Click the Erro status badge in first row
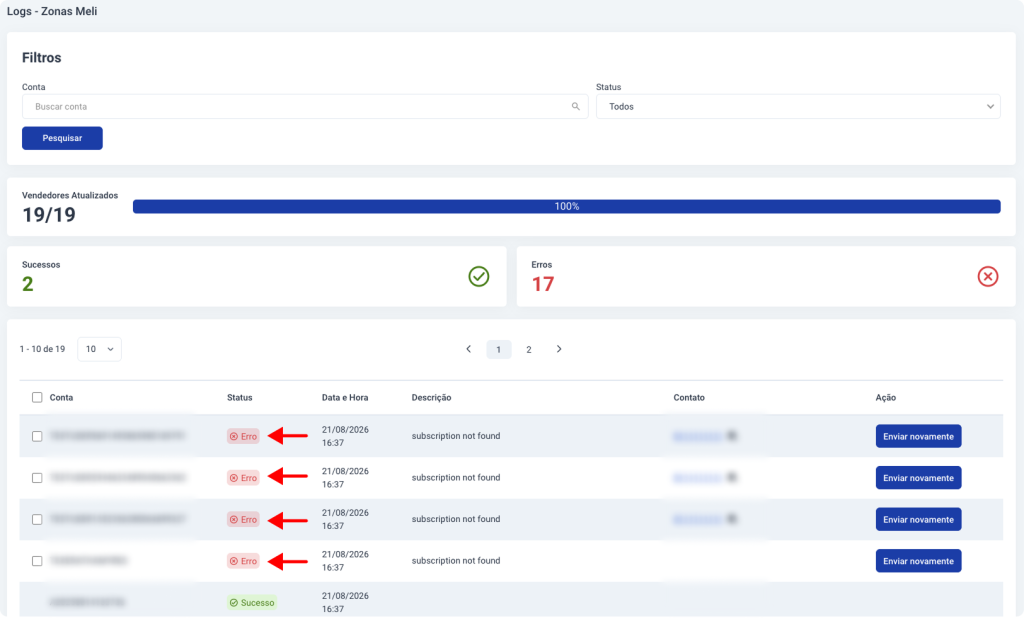Image resolution: width=1024 pixels, height=619 pixels. click(x=243, y=436)
